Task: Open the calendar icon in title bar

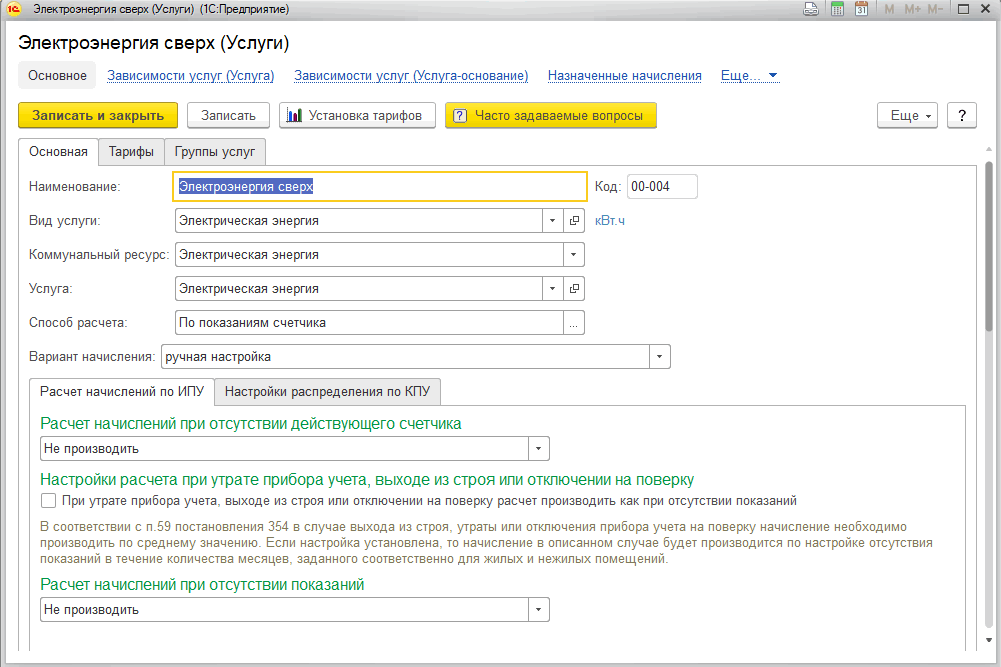Action: pyautogui.click(x=861, y=9)
